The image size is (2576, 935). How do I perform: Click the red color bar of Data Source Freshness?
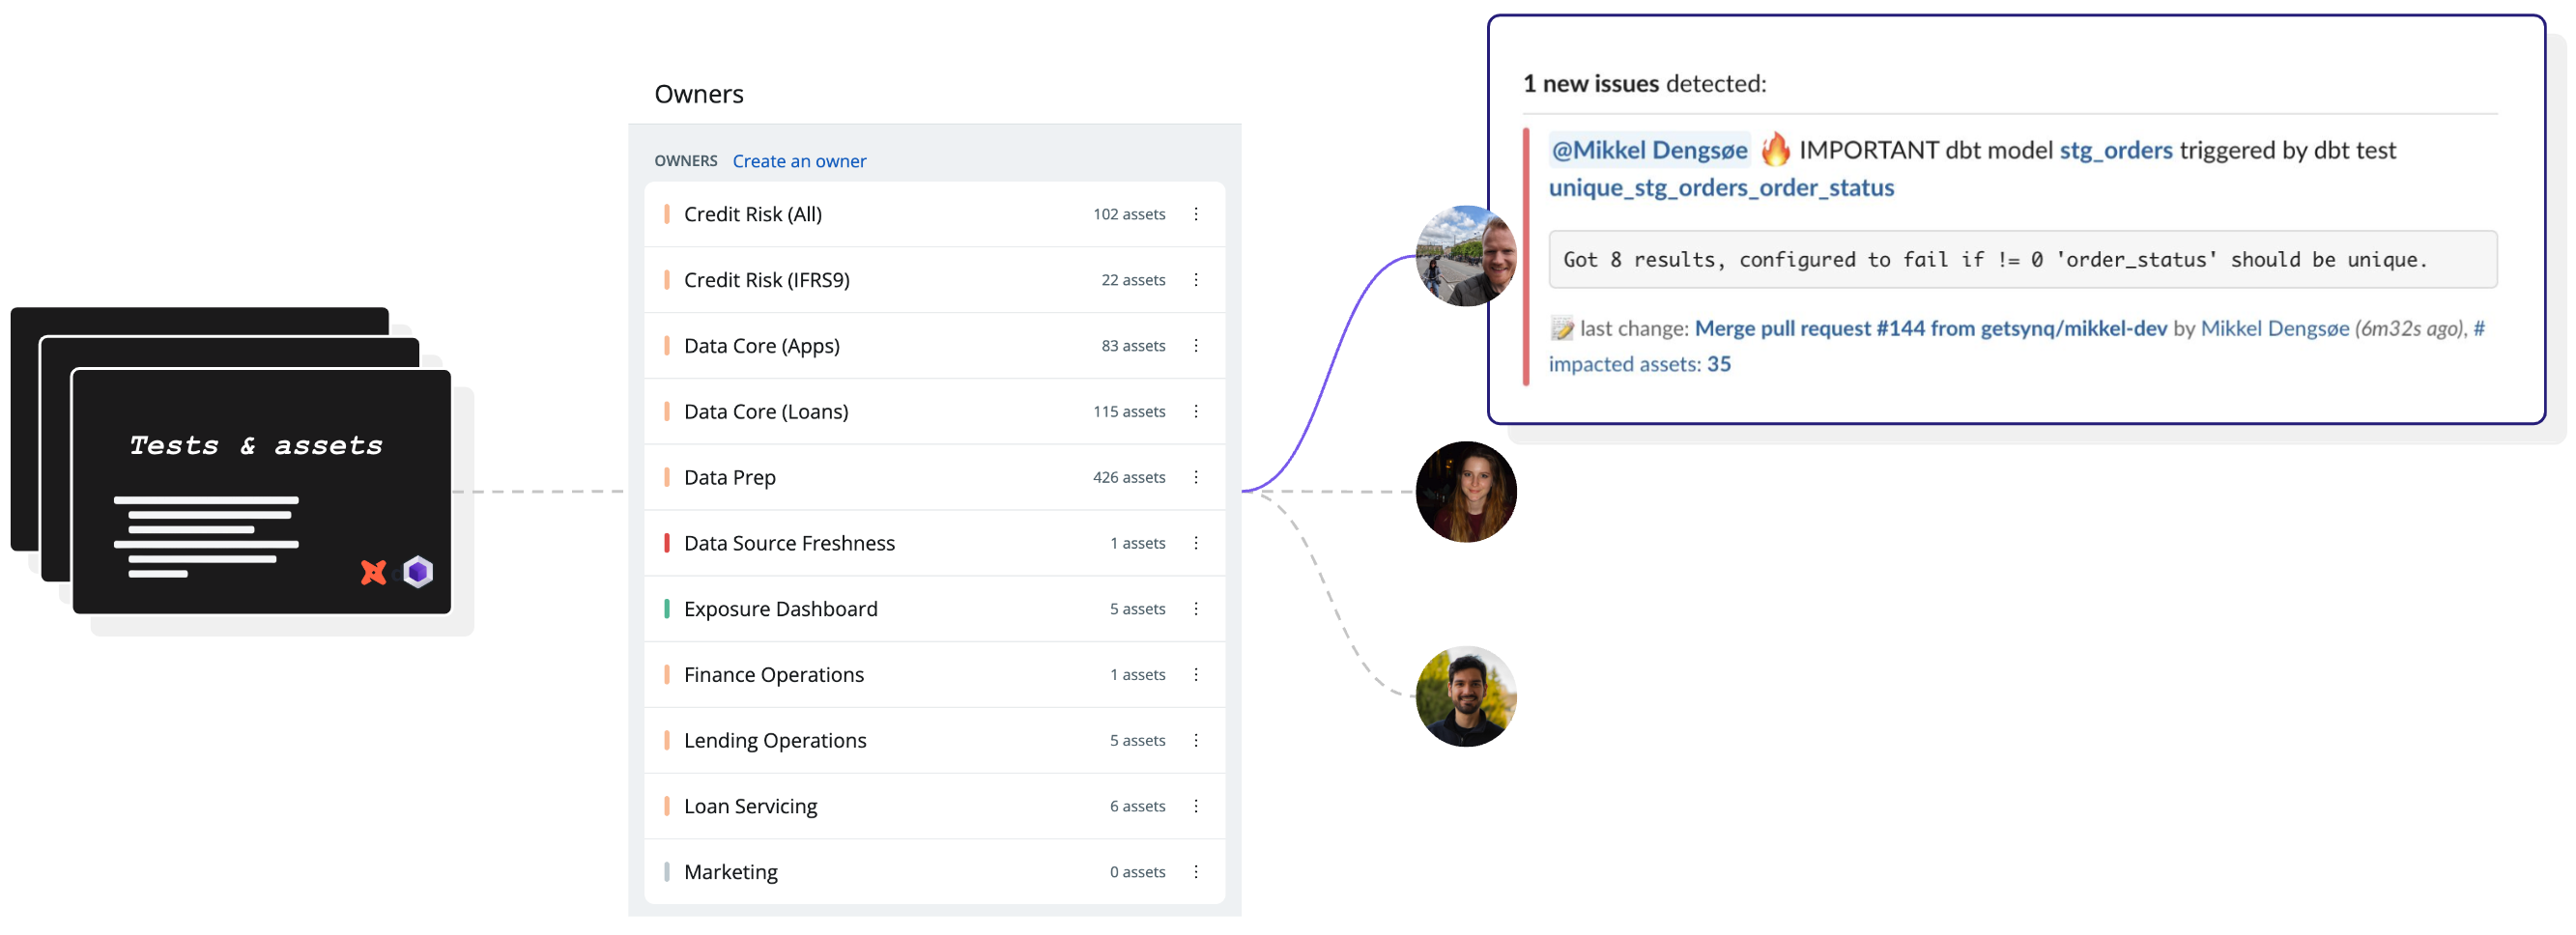tap(667, 543)
